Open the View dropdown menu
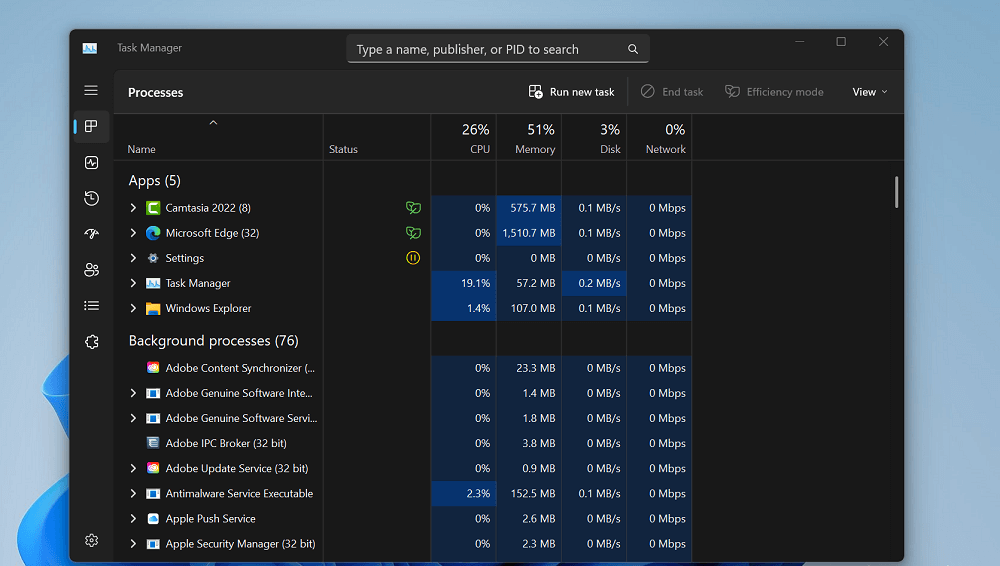This screenshot has height=566, width=1000. (870, 92)
